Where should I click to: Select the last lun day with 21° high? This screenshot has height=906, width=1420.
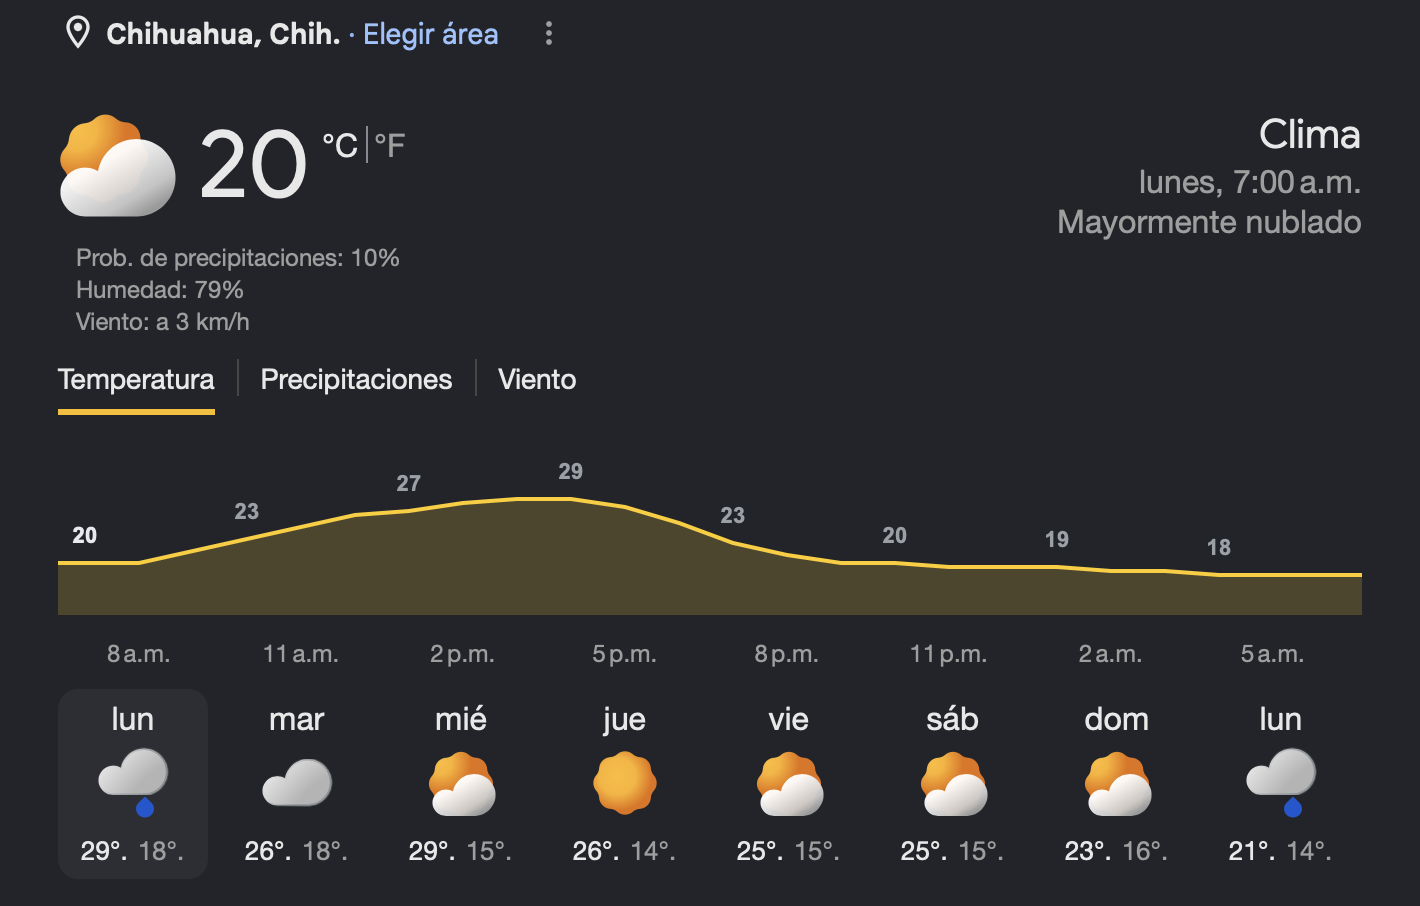pyautogui.click(x=1280, y=784)
